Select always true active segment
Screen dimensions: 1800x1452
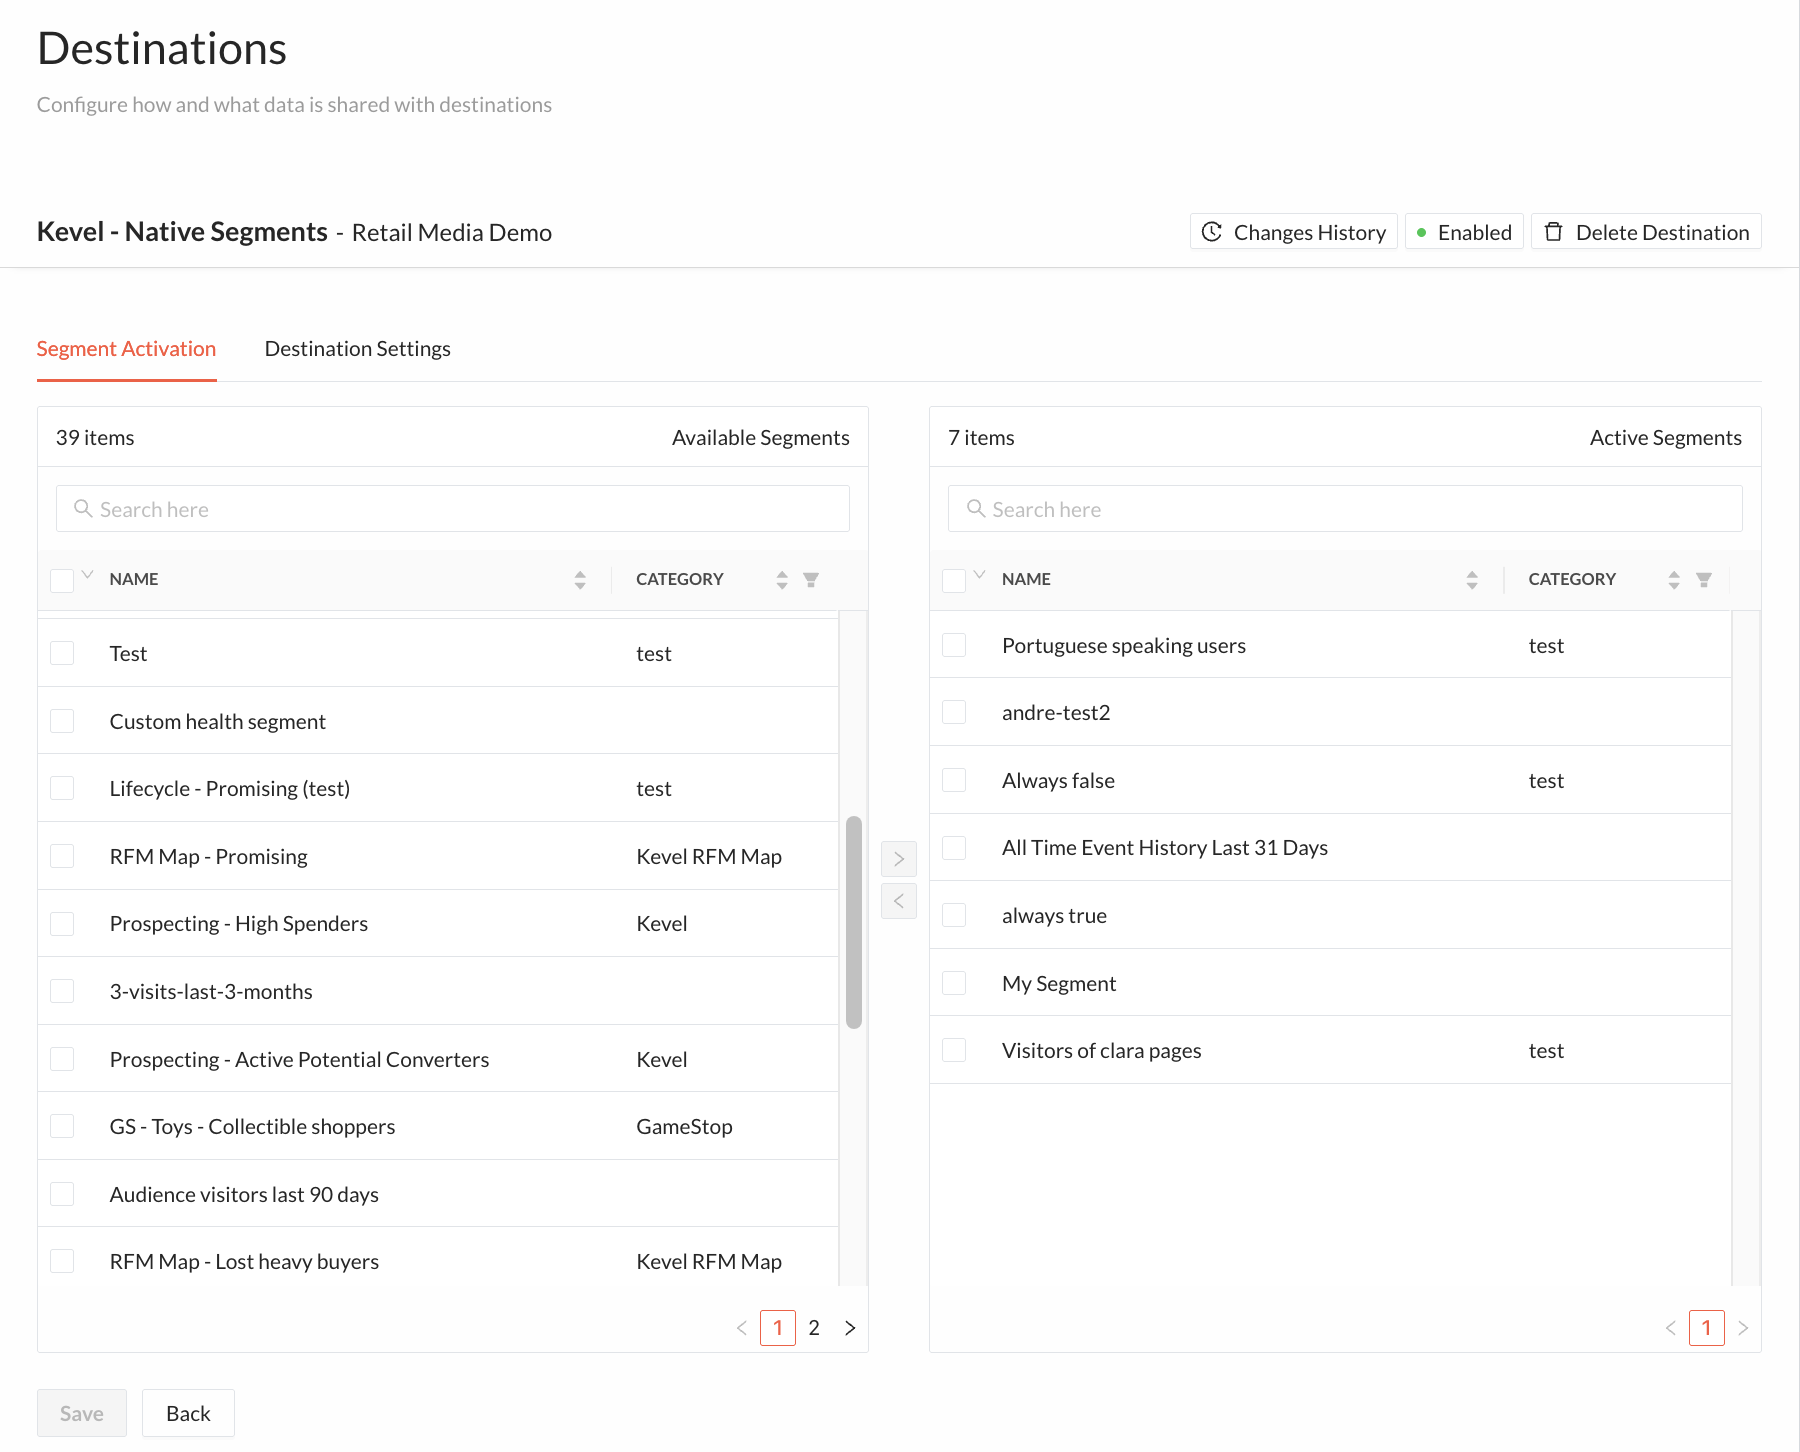click(x=1330, y=915)
